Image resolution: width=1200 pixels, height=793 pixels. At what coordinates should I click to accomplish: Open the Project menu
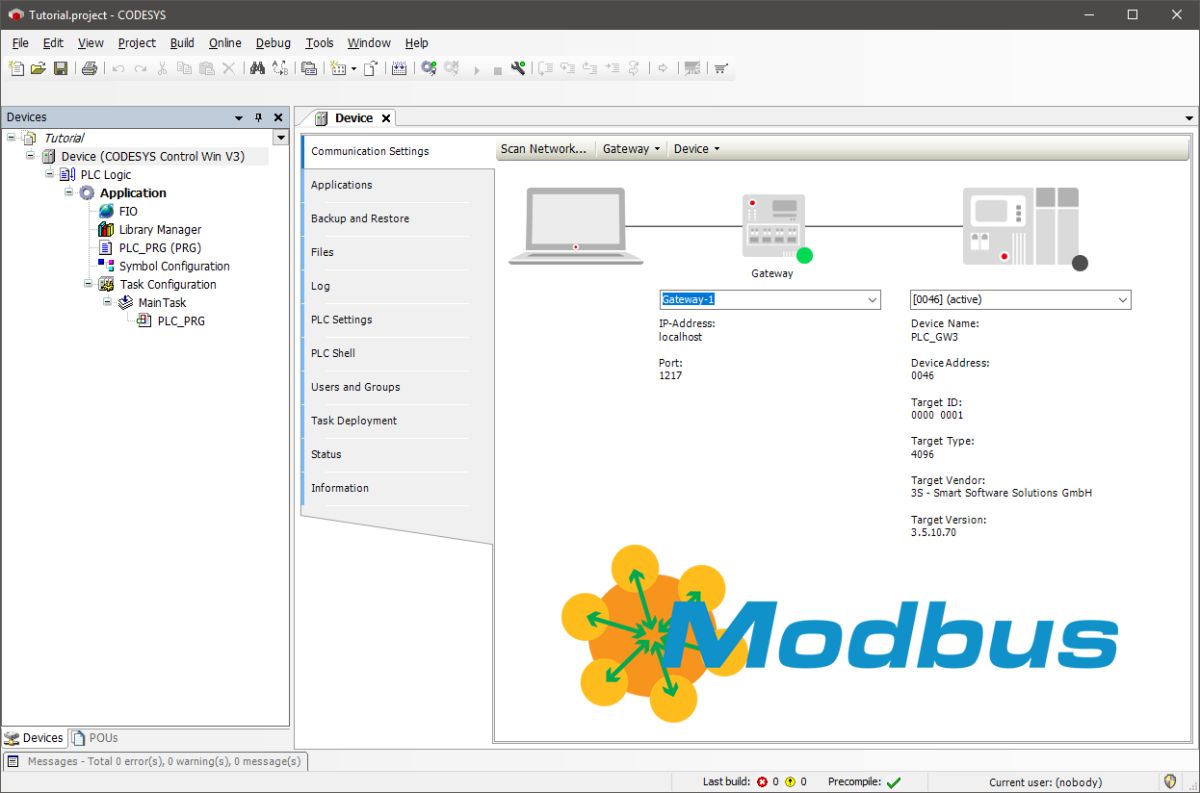click(137, 43)
